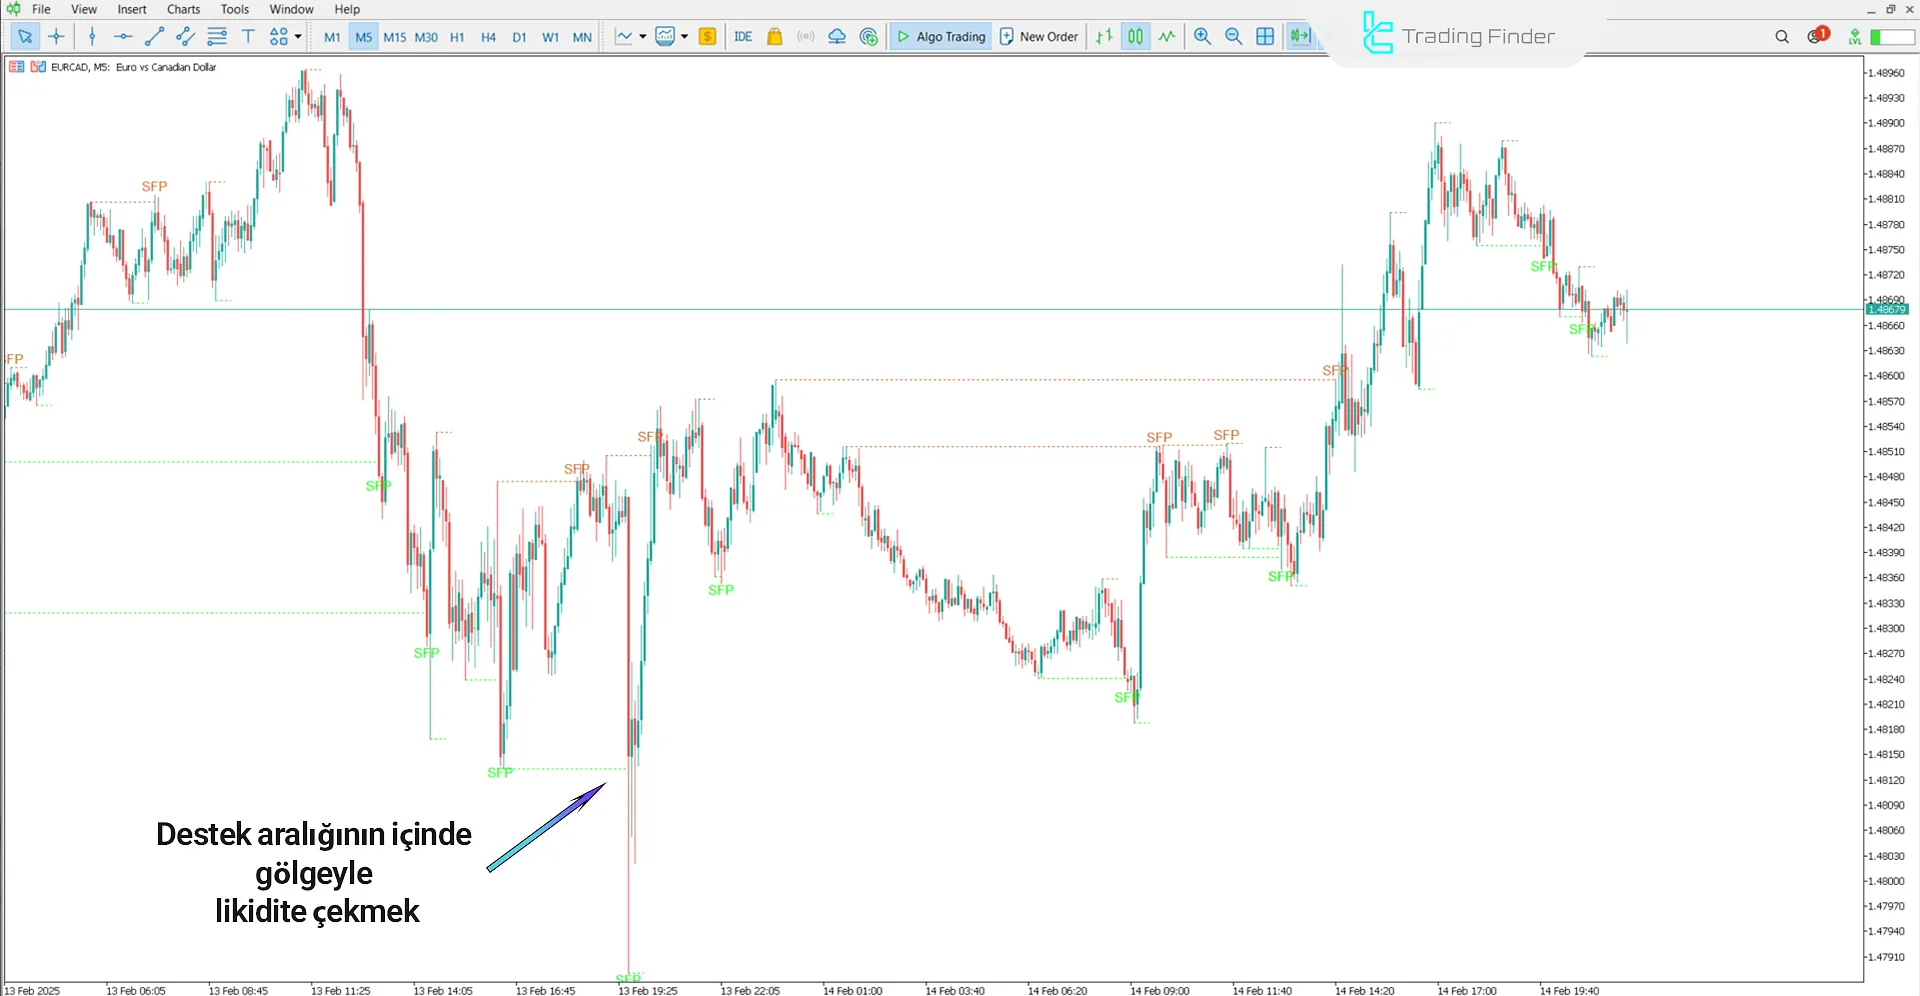Expand the graphical objects shapes dropdown

click(298, 37)
